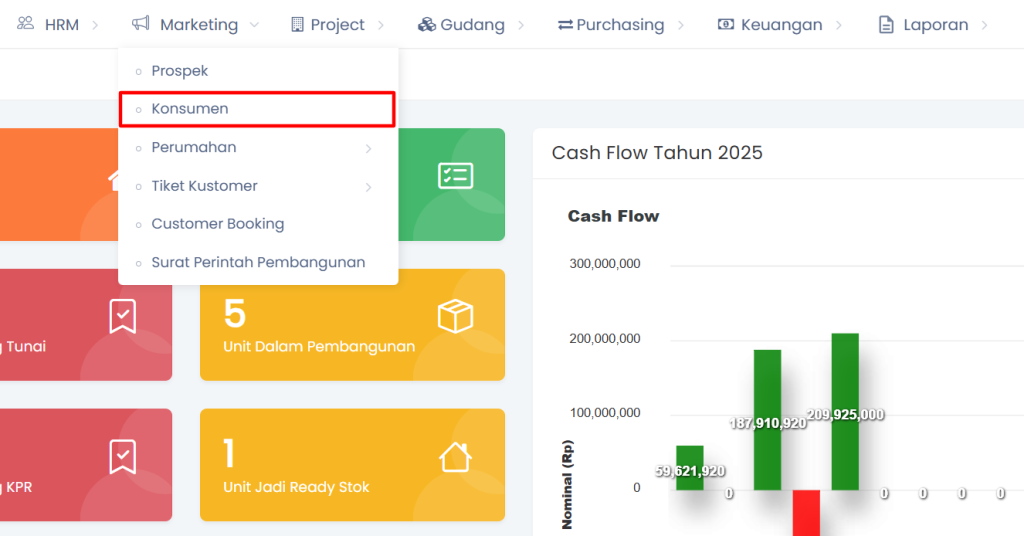Click the checklist icon on the green card
This screenshot has width=1024, height=536.
[455, 176]
